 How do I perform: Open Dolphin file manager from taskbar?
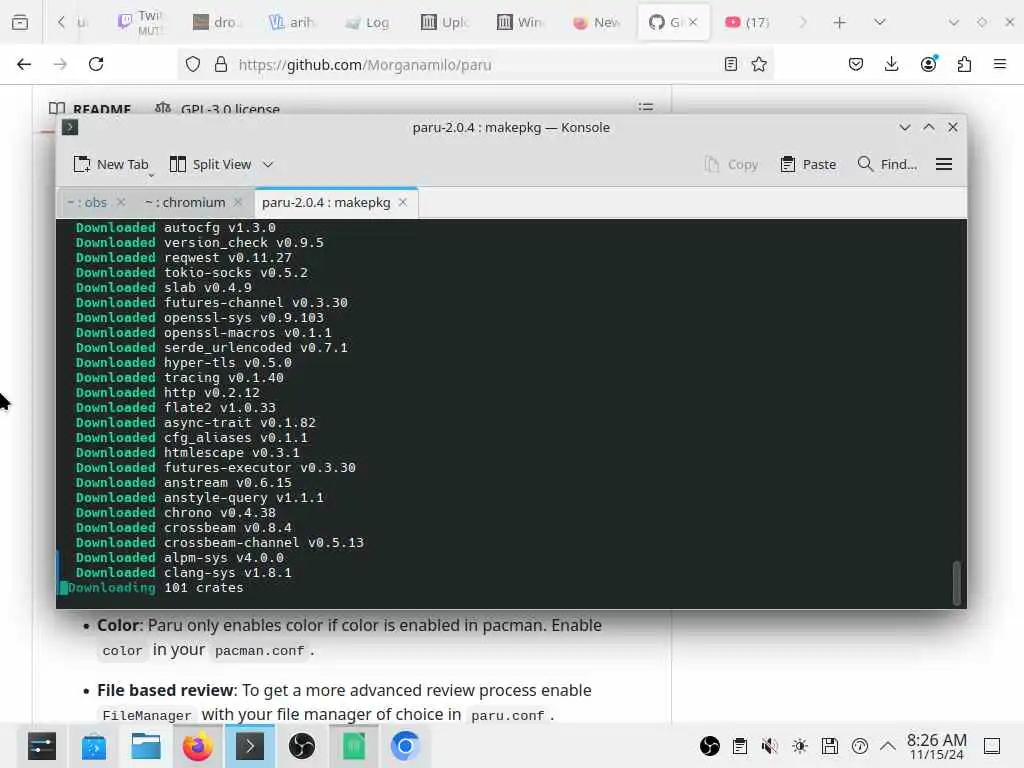point(146,746)
